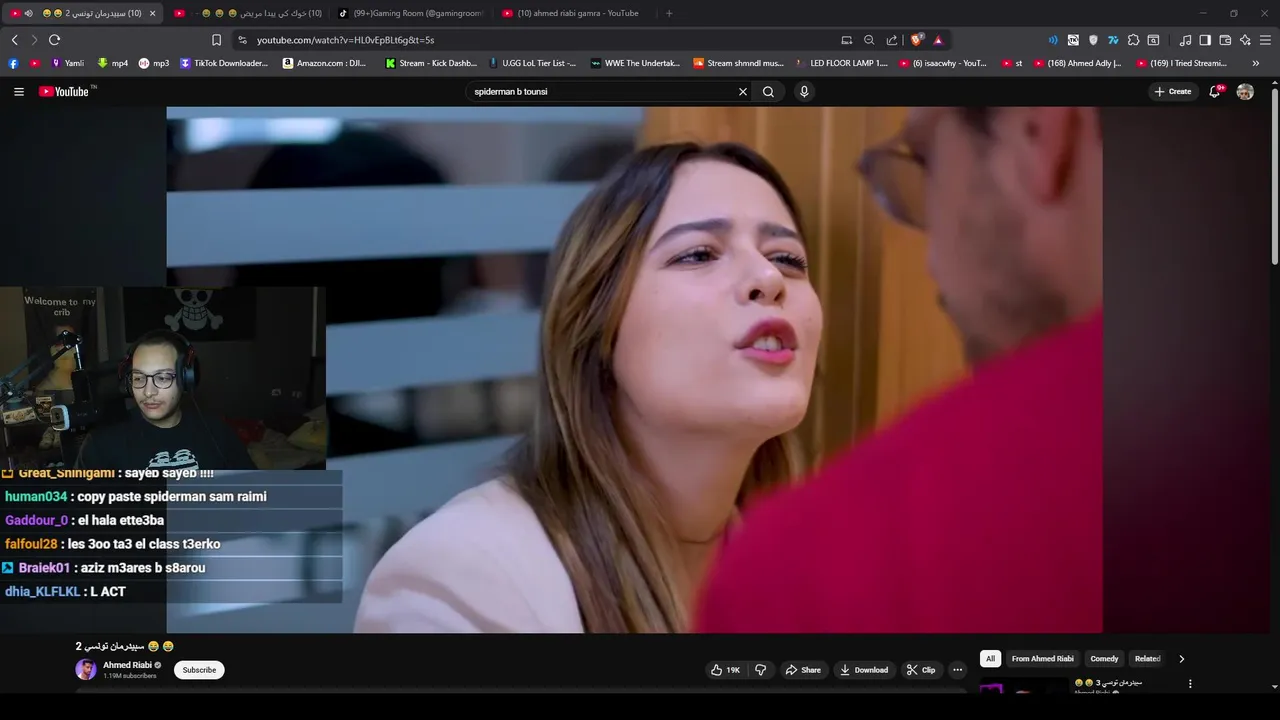The image size is (1280, 720).
Task: Open the Ahmed Riabi channel name link
Action: click(x=127, y=665)
